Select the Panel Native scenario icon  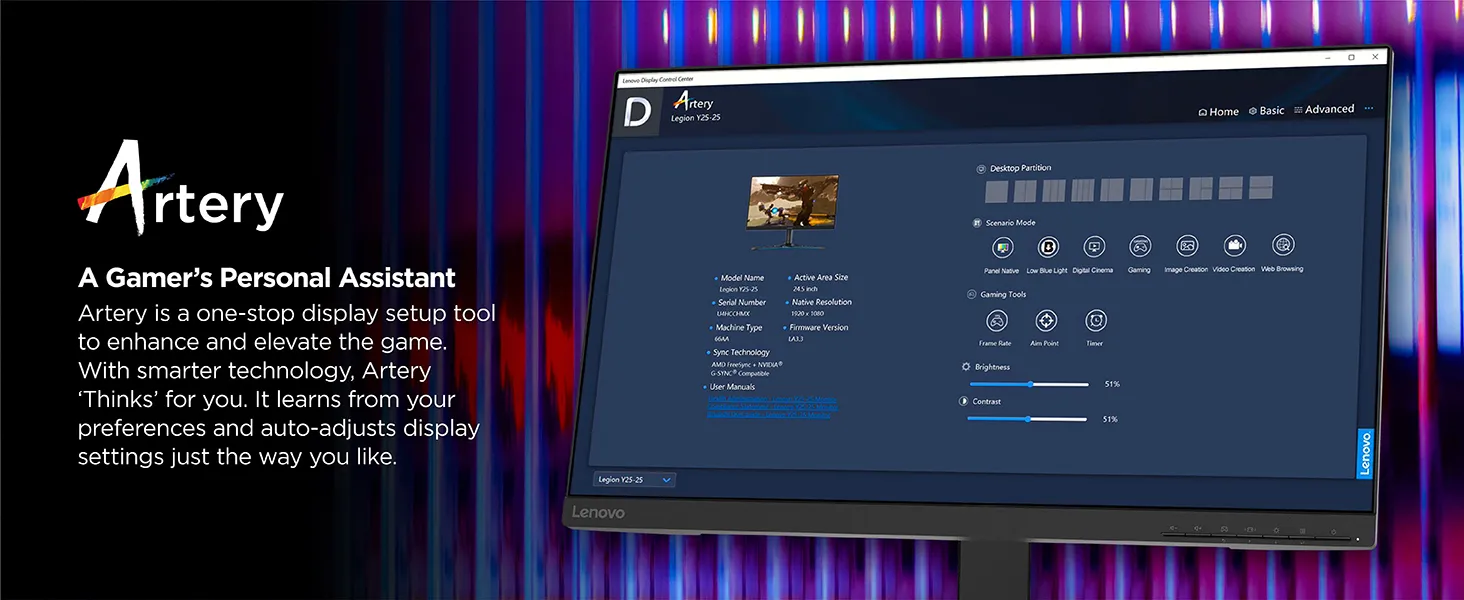(x=1001, y=247)
